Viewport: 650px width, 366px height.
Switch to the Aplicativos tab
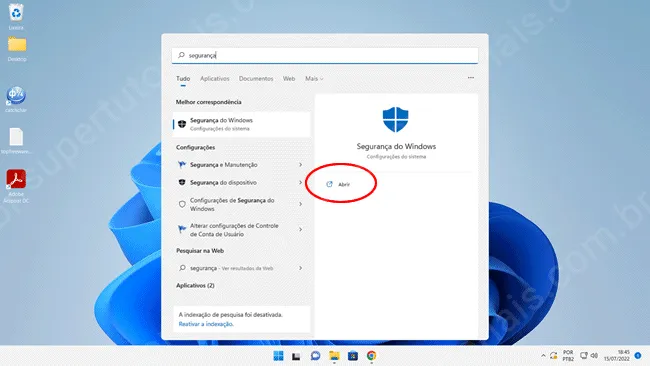[x=215, y=78]
